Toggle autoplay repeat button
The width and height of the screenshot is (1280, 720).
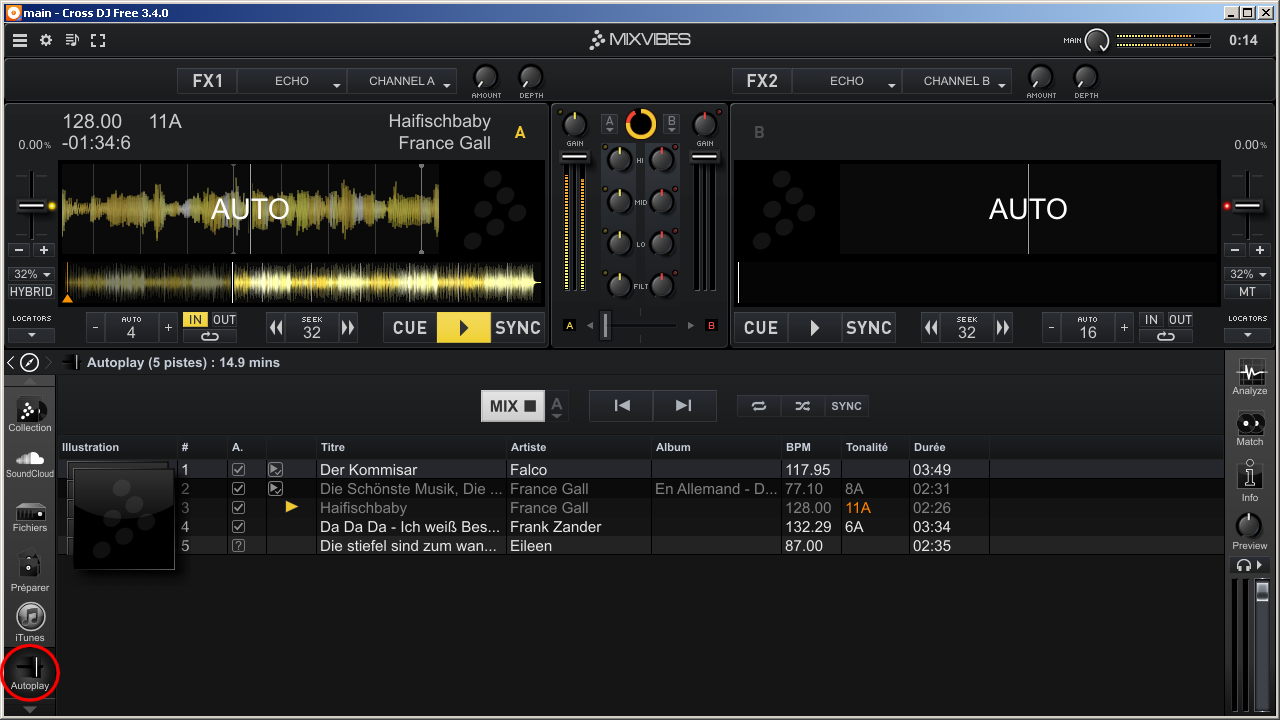(x=759, y=406)
